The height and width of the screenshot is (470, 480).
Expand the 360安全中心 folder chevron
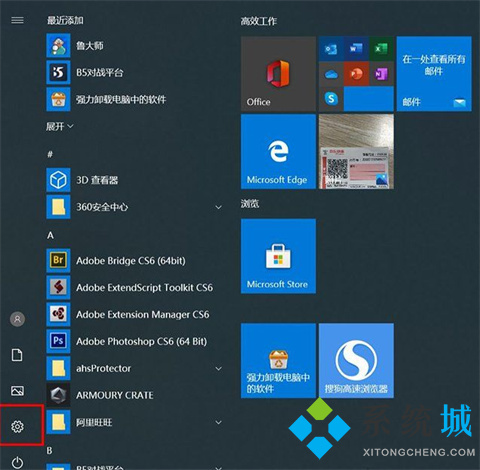click(218, 207)
